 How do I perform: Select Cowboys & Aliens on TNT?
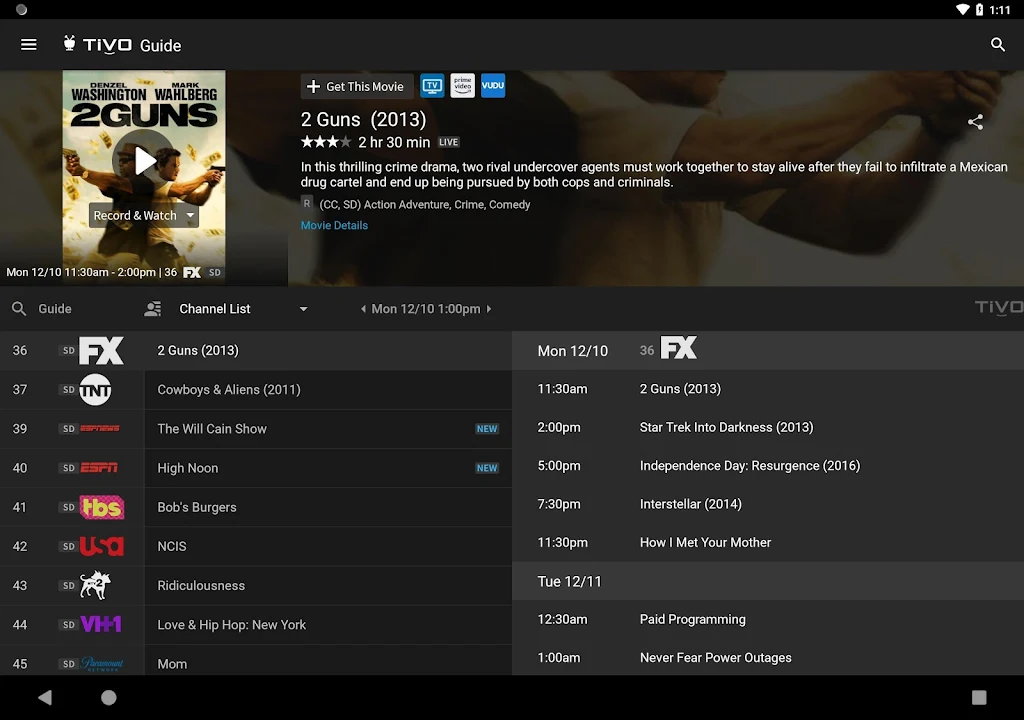tap(229, 390)
